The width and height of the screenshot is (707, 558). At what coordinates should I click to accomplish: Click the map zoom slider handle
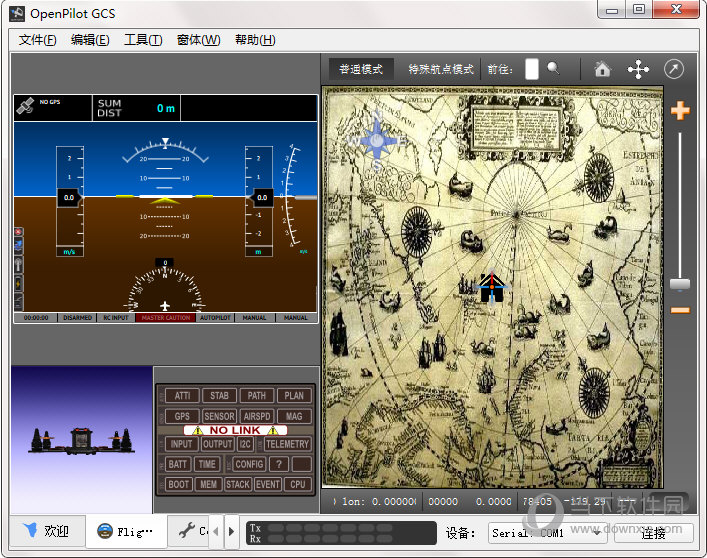[680, 284]
